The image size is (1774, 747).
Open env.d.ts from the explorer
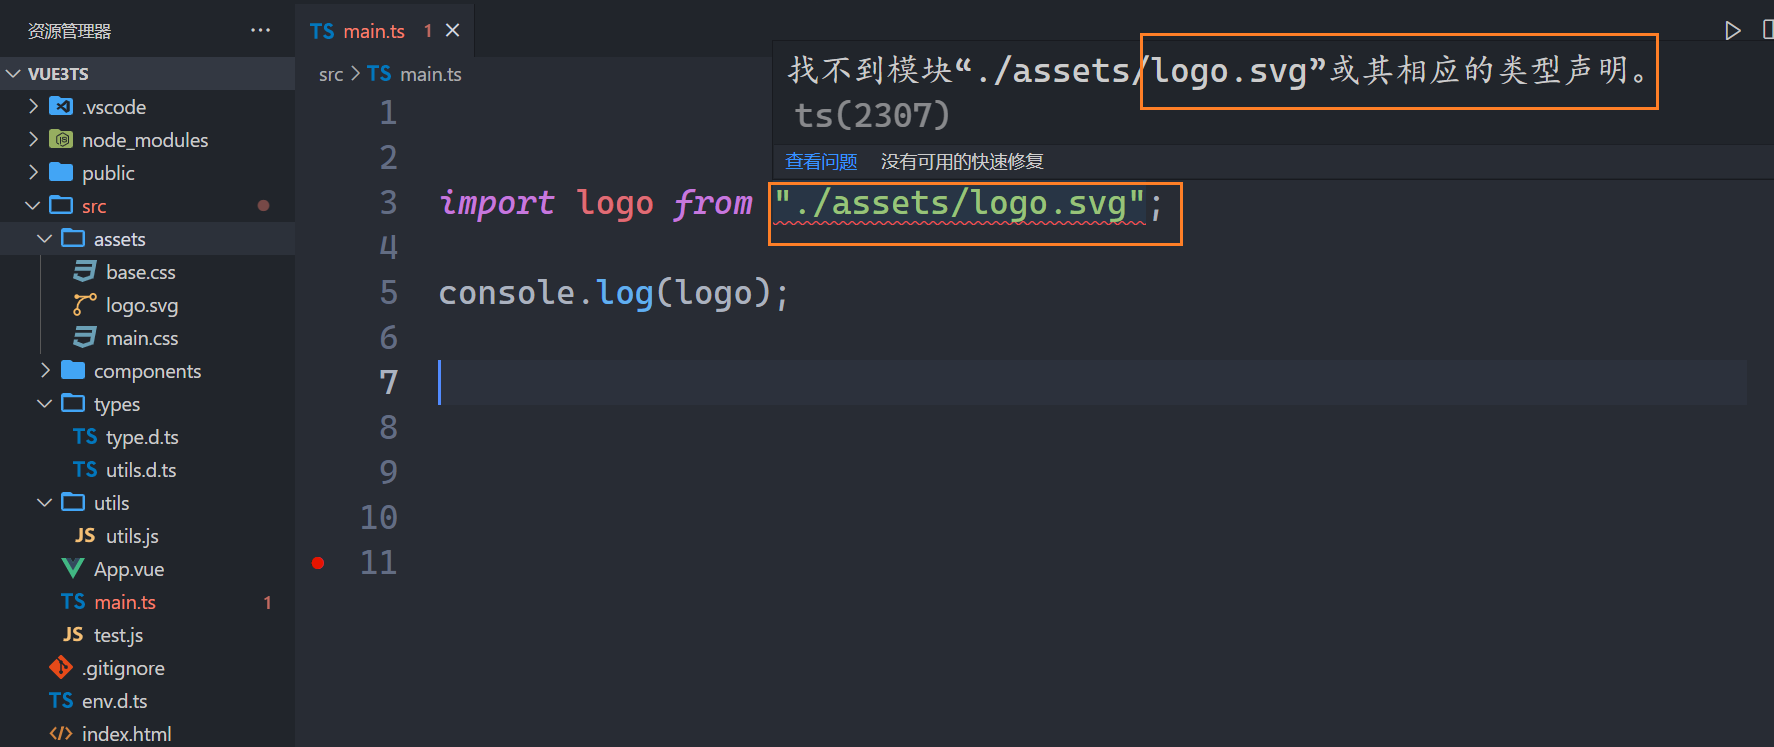[114, 701]
